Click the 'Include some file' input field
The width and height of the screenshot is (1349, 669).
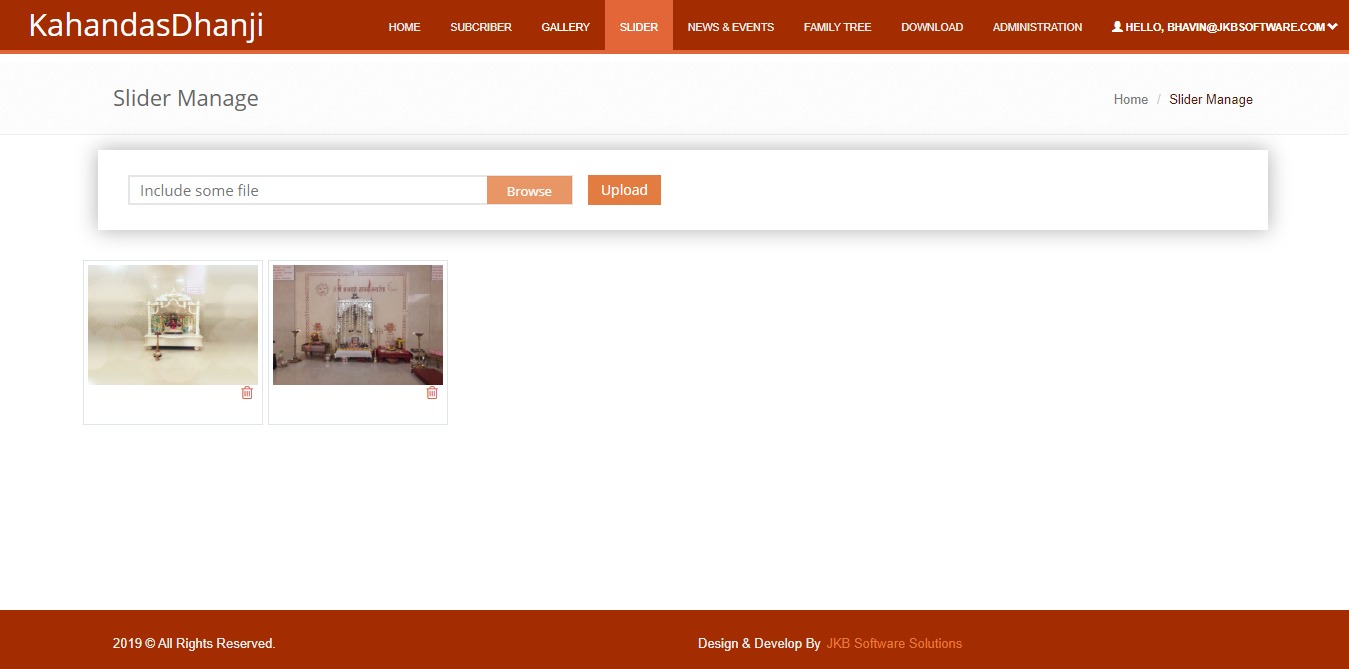pos(307,191)
